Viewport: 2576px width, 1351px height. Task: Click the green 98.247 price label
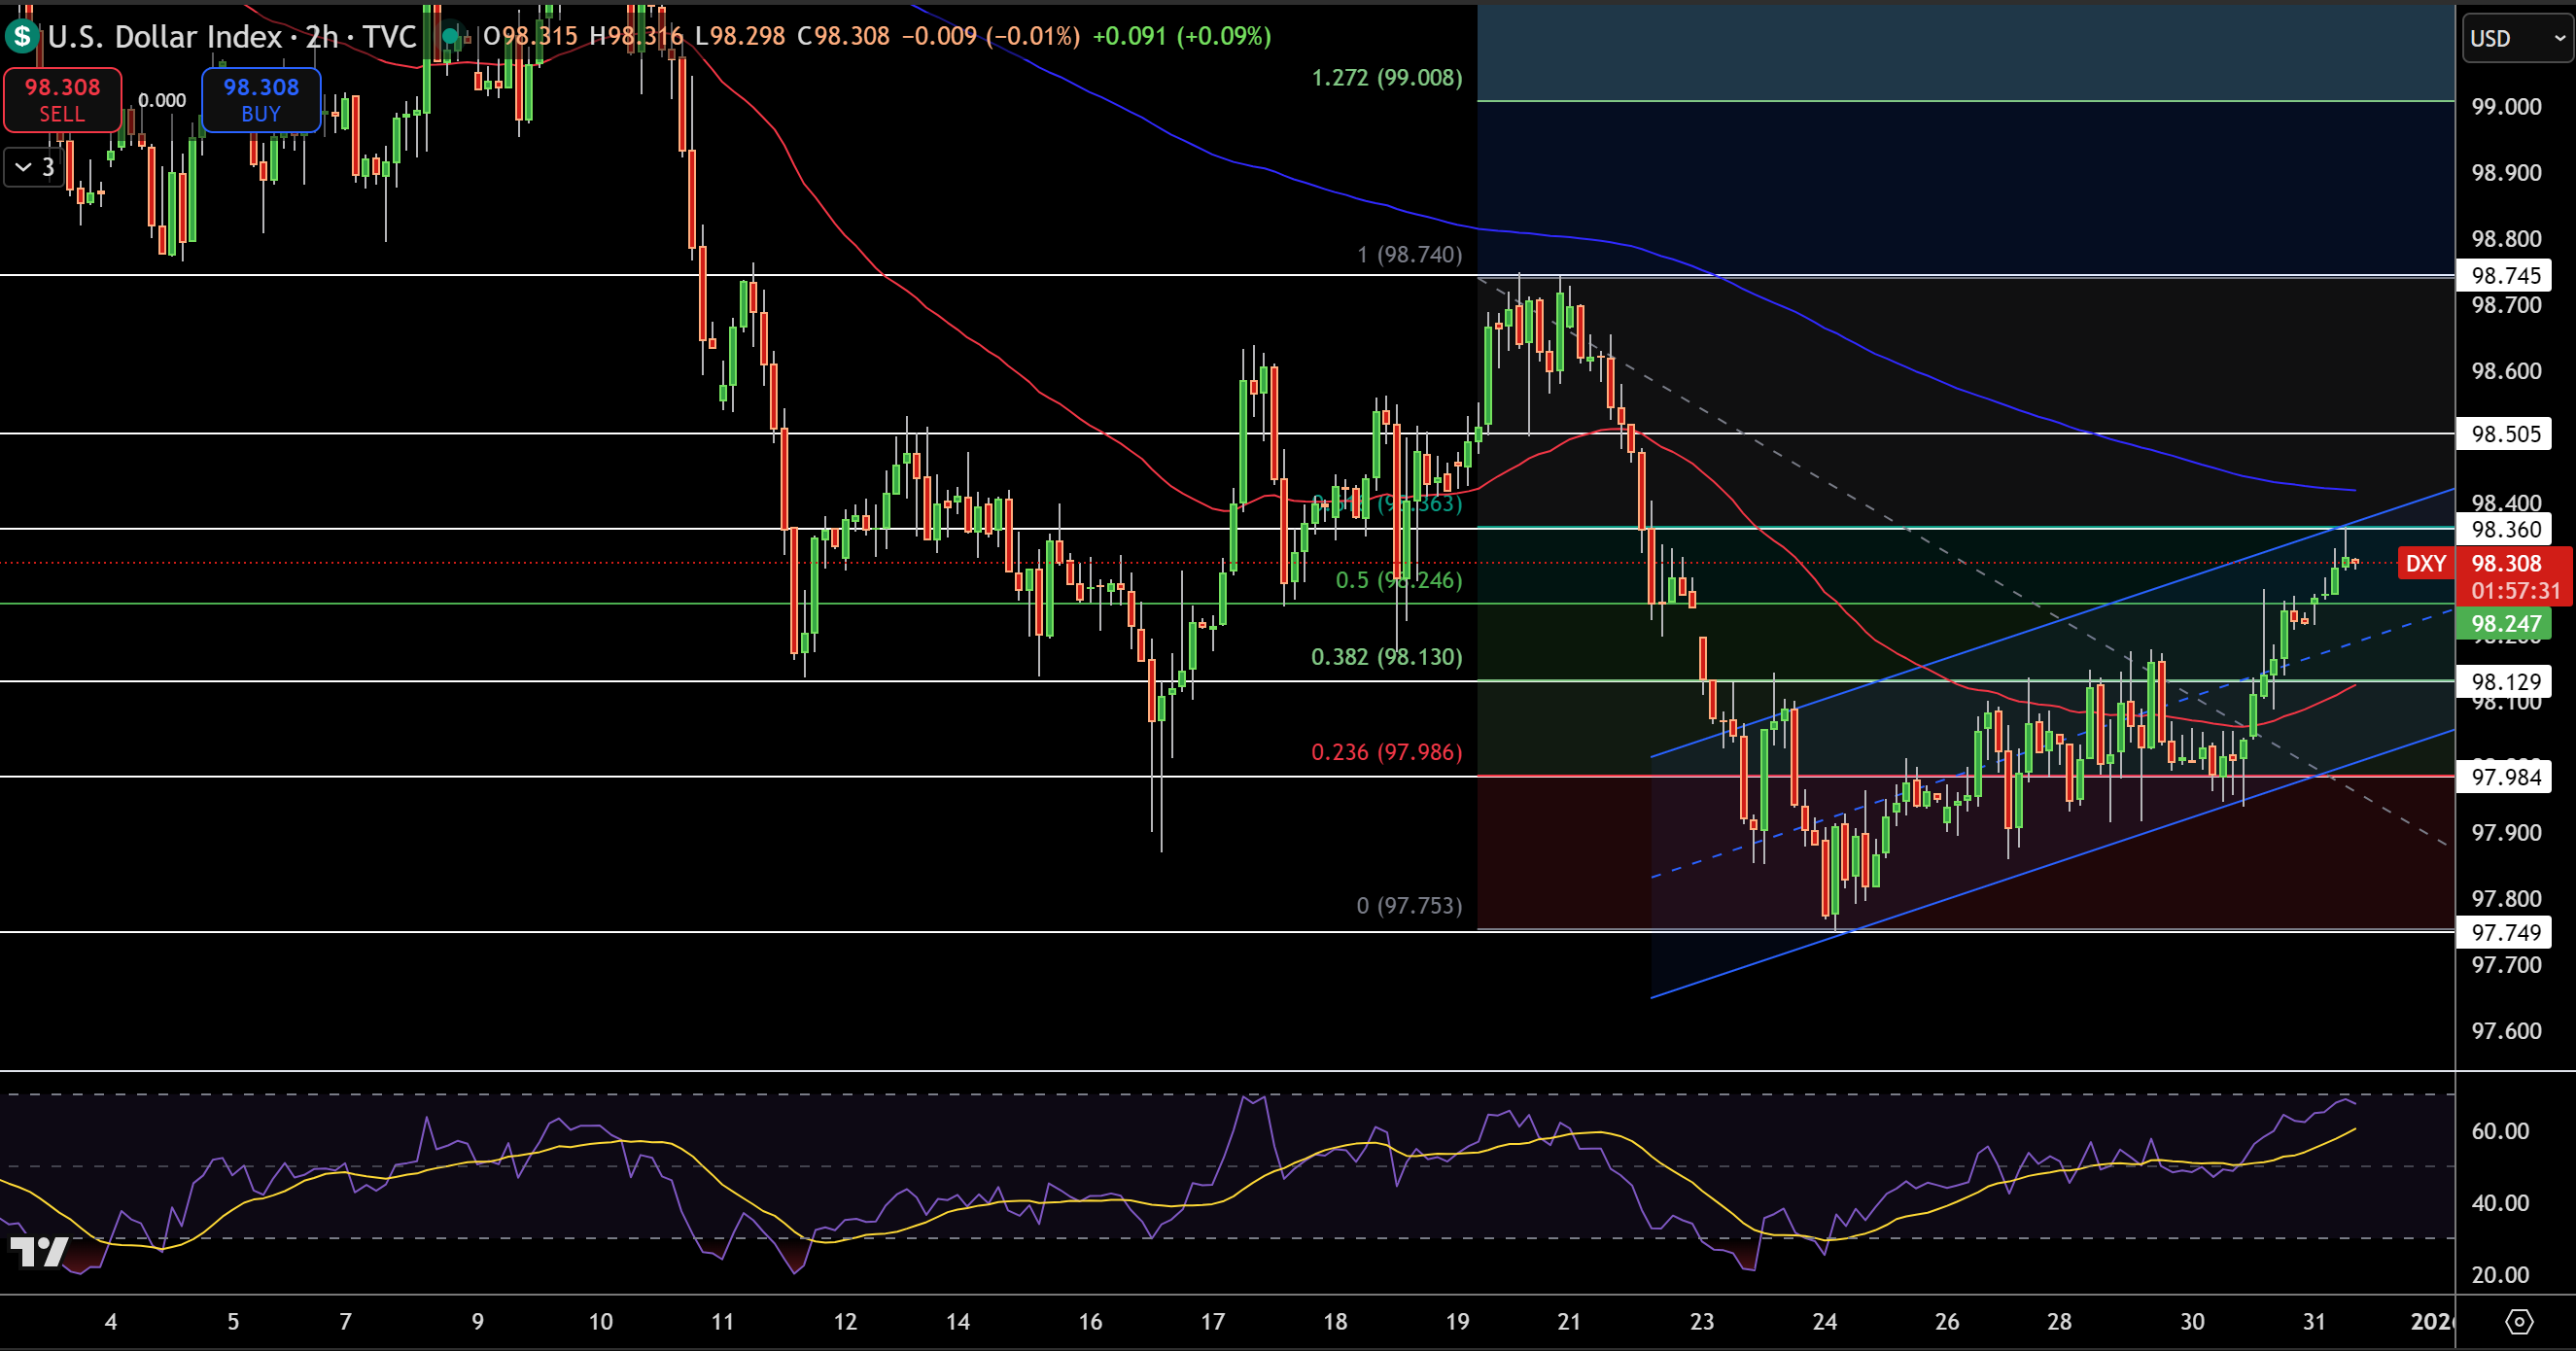2505,624
